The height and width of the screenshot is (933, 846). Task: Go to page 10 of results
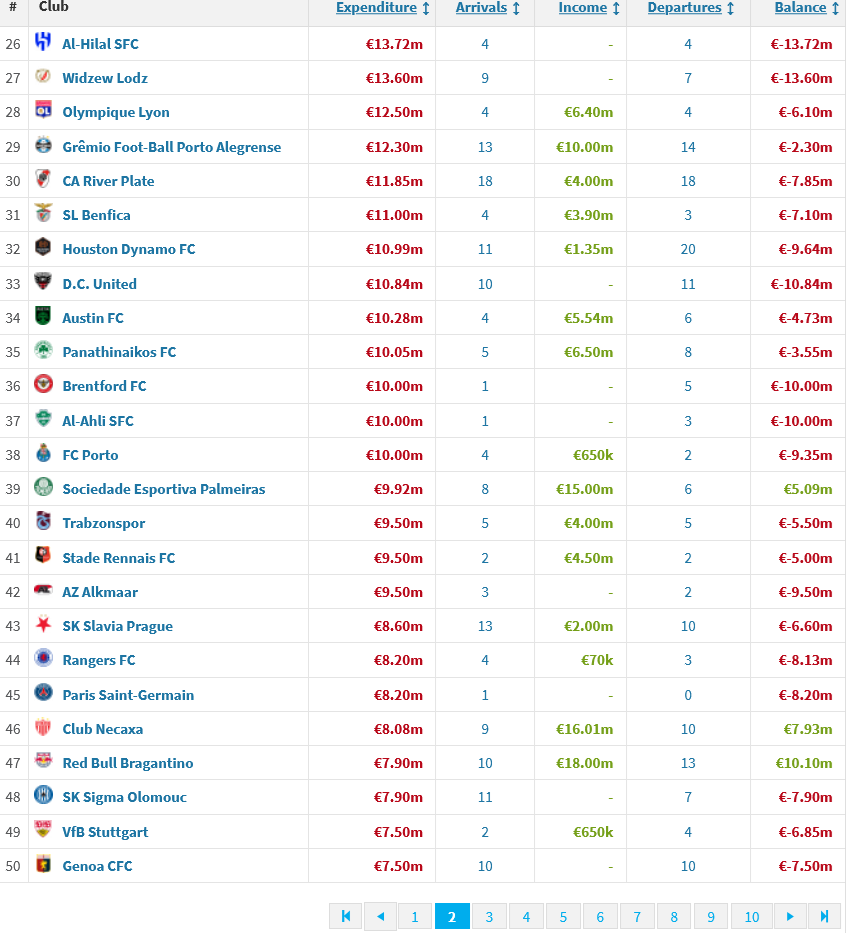(751, 916)
